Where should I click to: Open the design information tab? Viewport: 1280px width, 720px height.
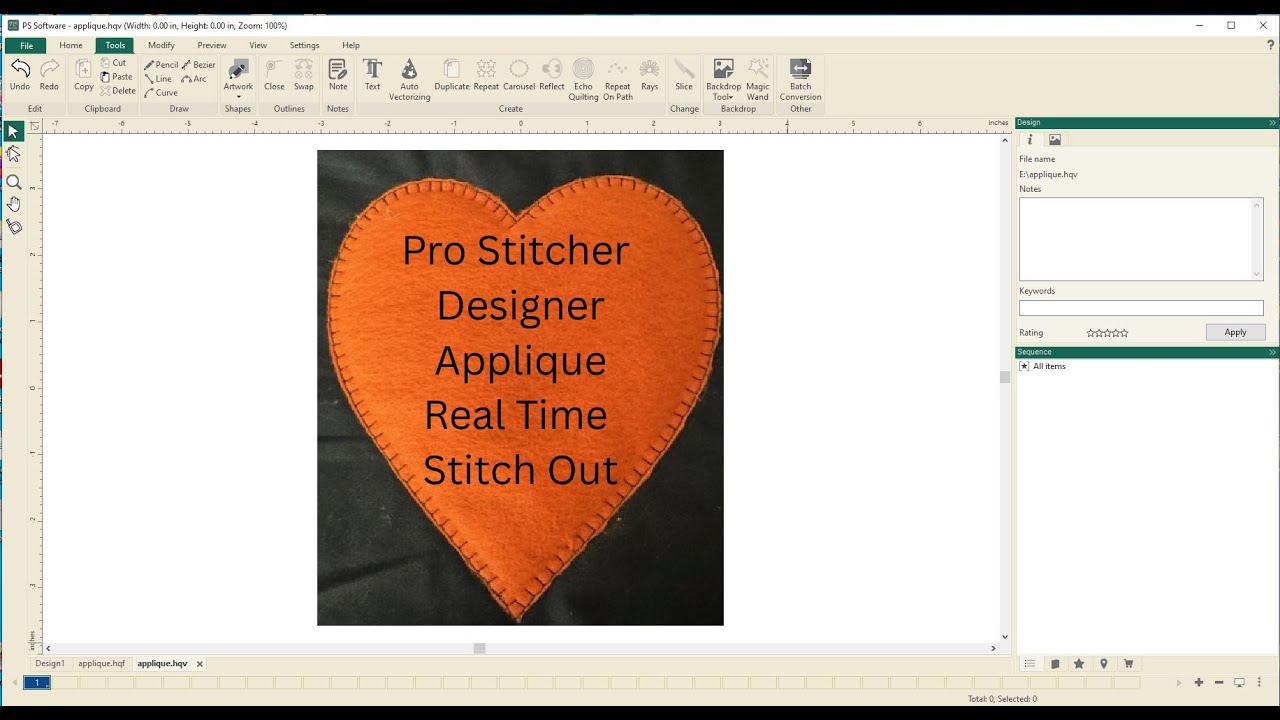tap(1030, 140)
